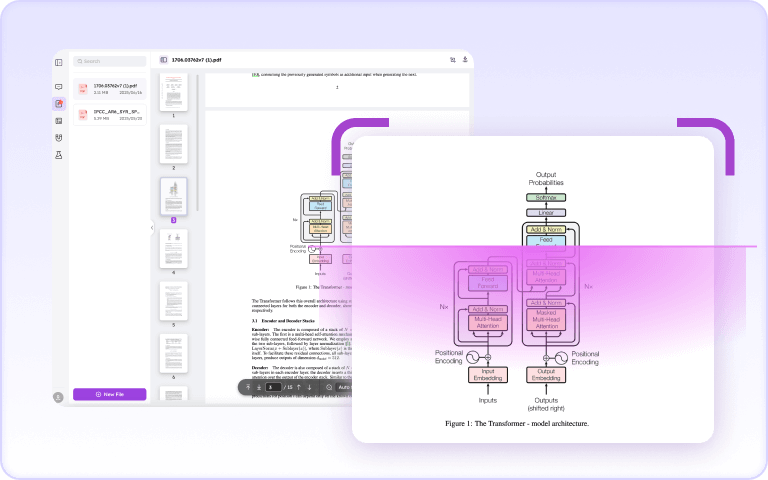The width and height of the screenshot is (768, 480).
Task: Select page 2 thumbnail
Action: click(x=173, y=144)
